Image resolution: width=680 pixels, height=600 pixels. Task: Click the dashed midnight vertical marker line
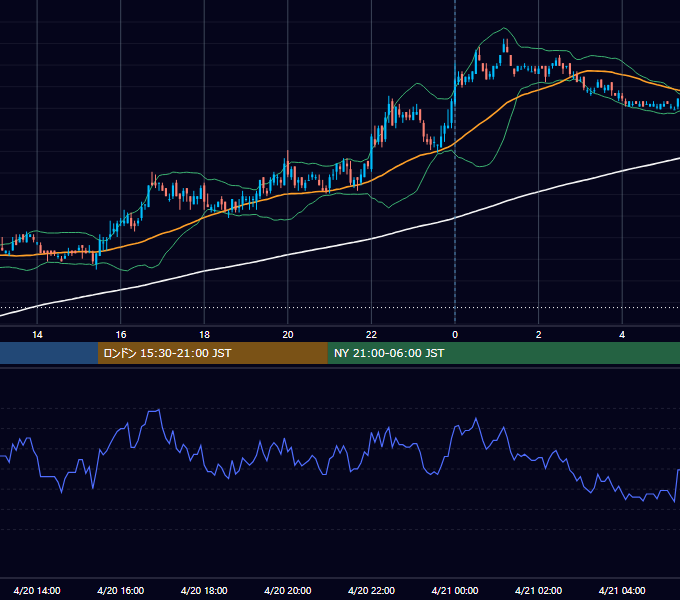coord(455,162)
